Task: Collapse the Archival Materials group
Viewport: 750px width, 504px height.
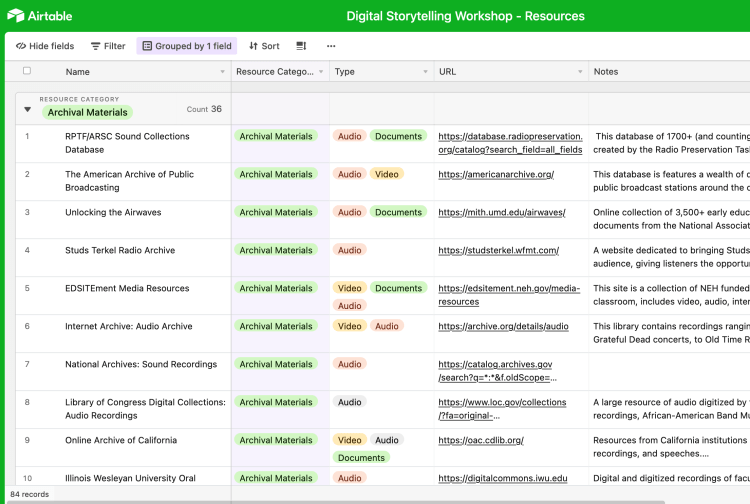Action: [x=27, y=109]
